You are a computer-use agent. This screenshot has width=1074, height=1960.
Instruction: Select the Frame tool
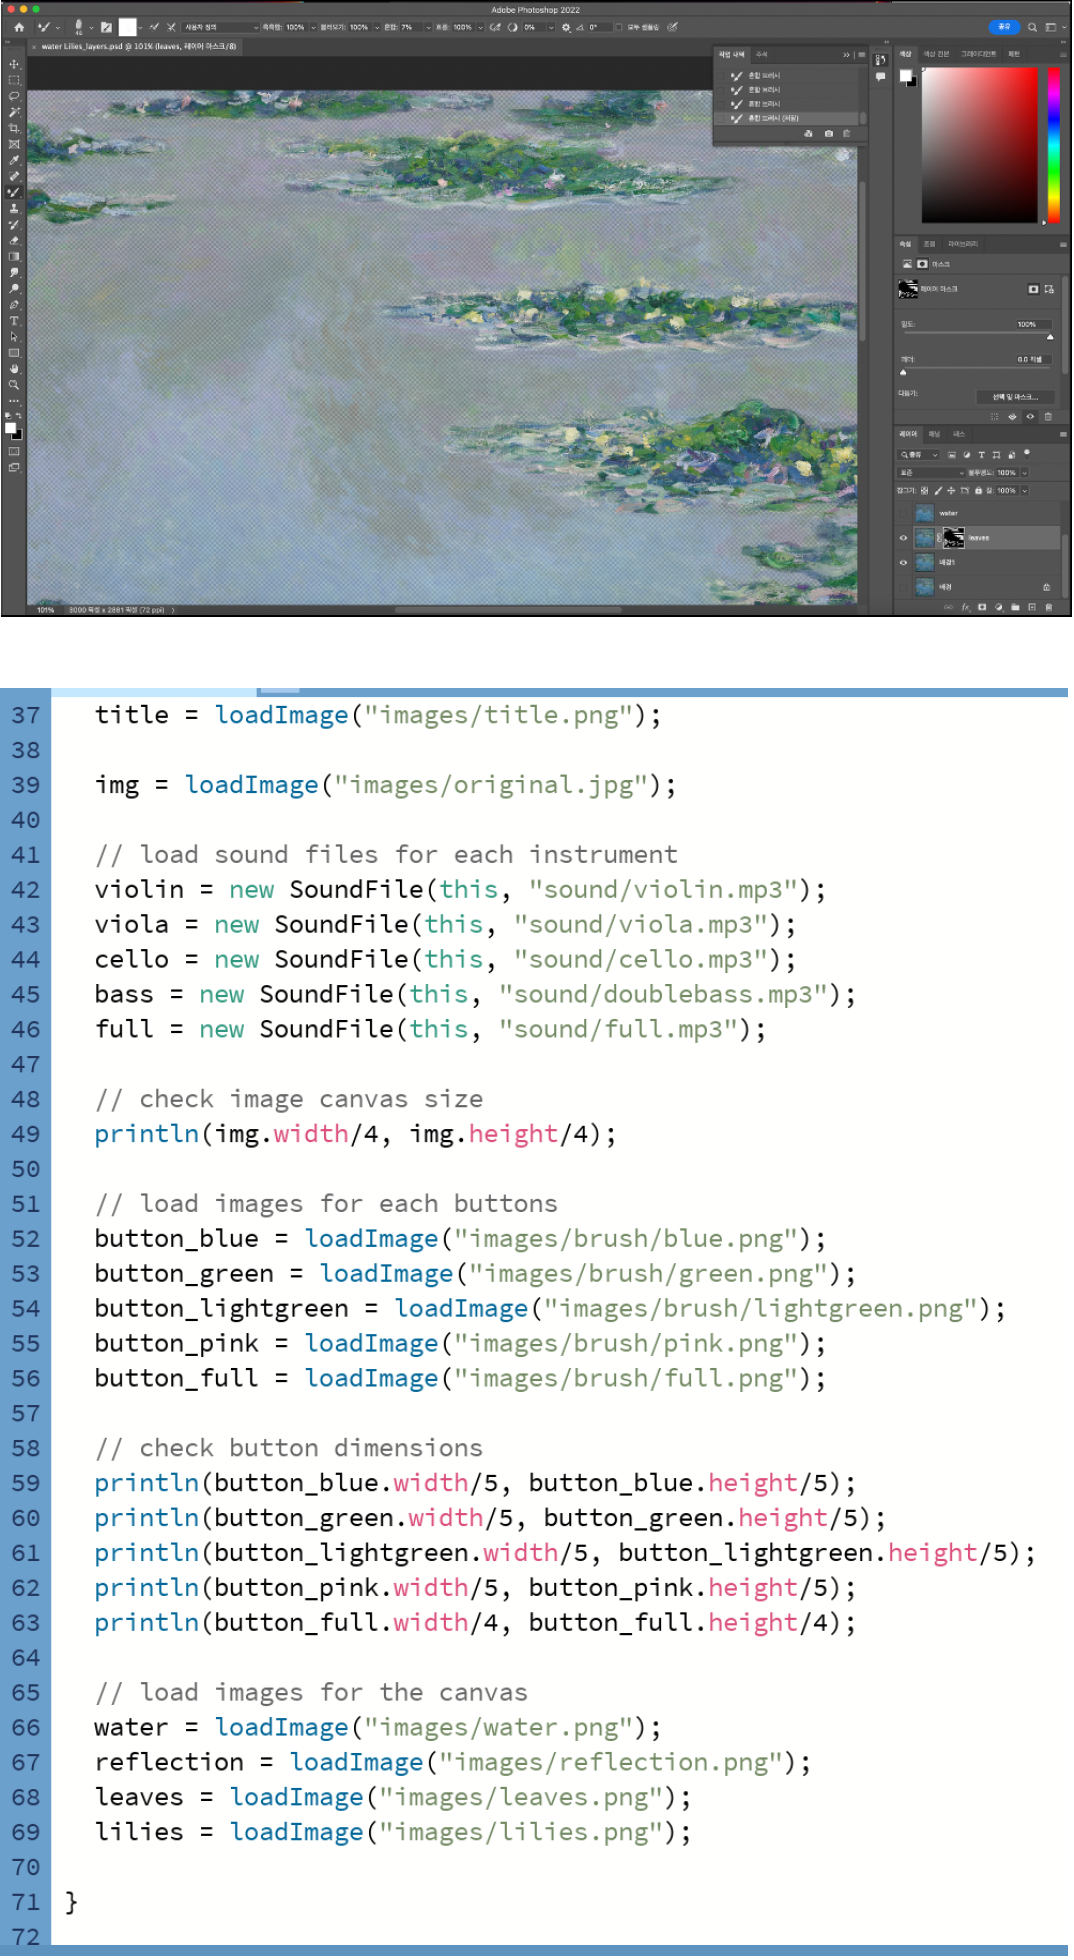pyautogui.click(x=14, y=144)
